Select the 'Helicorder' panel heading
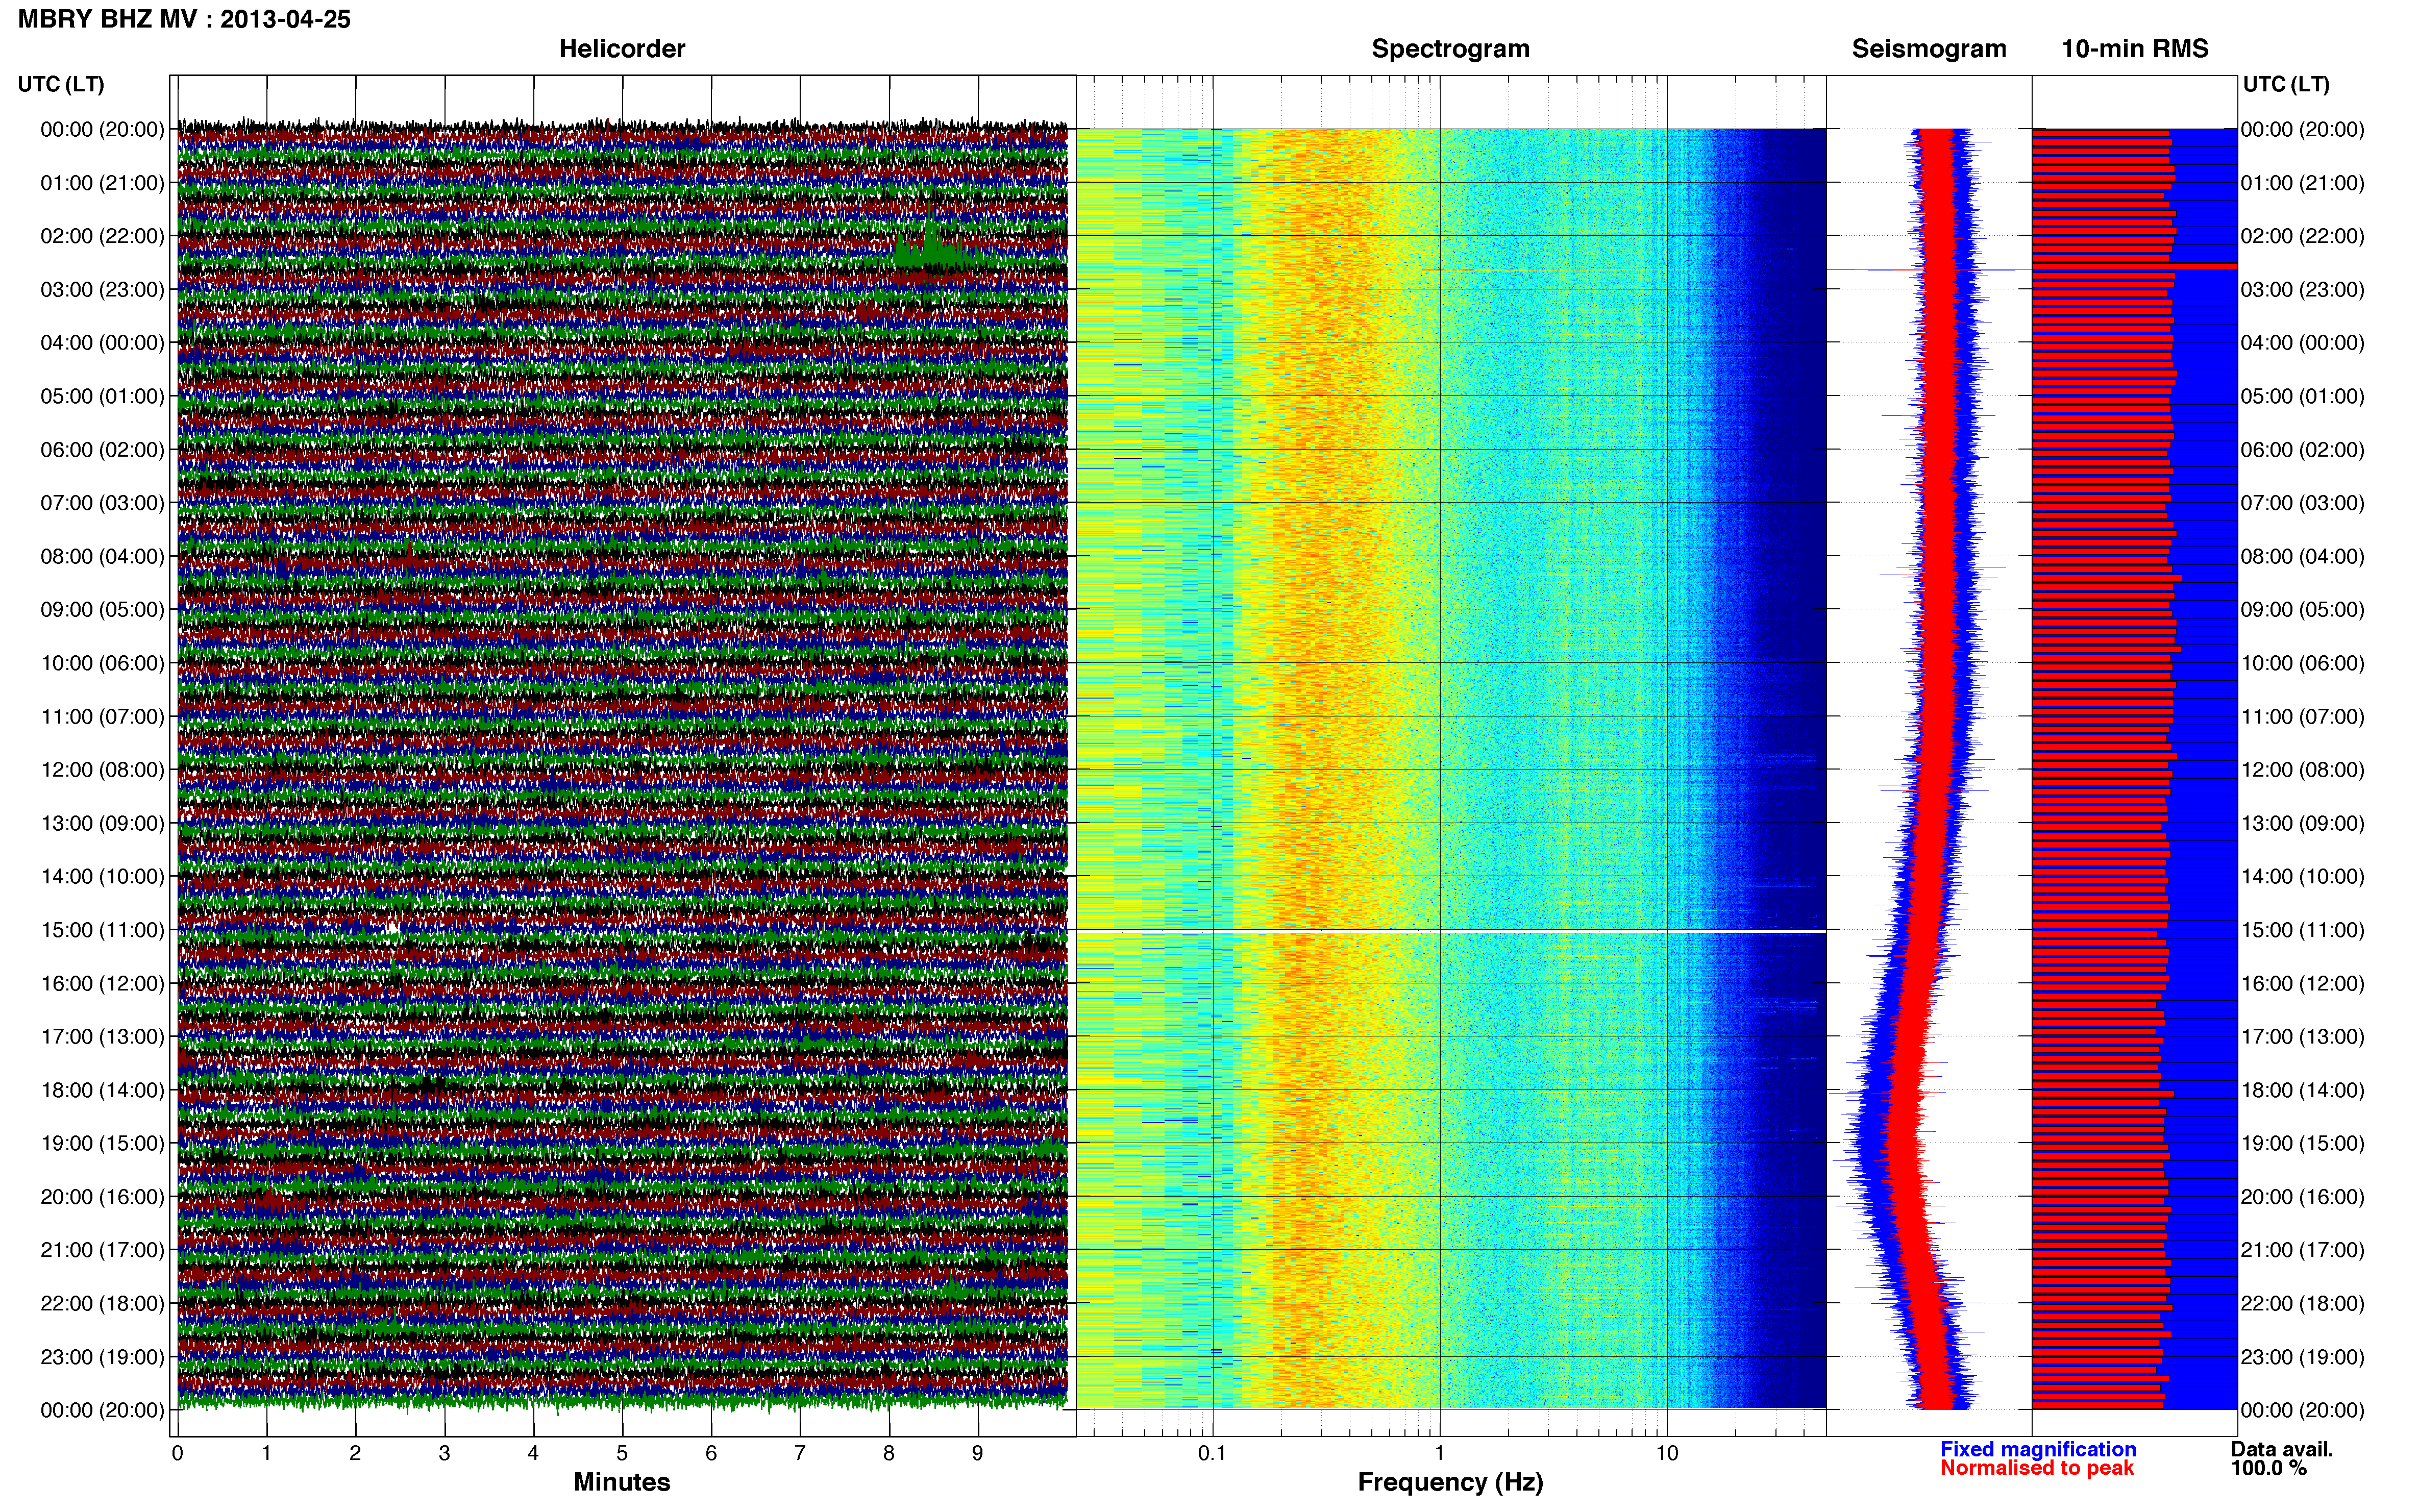2419x1512 pixels. 622,49
